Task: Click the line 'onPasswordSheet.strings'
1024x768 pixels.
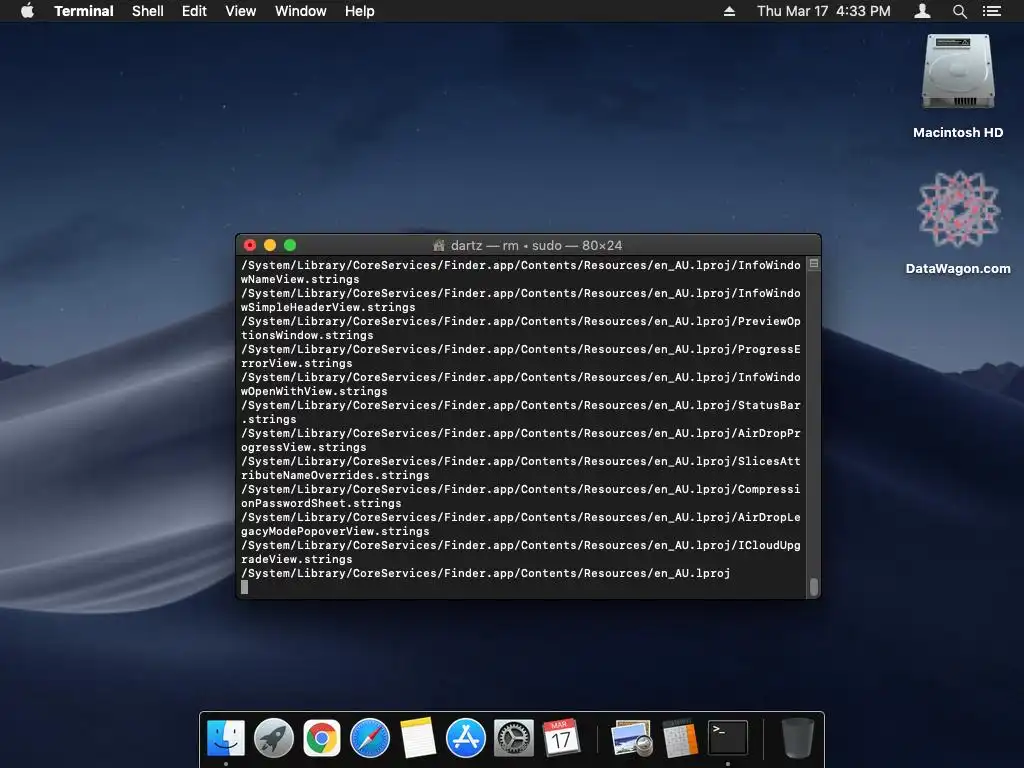Action: pyautogui.click(x=321, y=504)
